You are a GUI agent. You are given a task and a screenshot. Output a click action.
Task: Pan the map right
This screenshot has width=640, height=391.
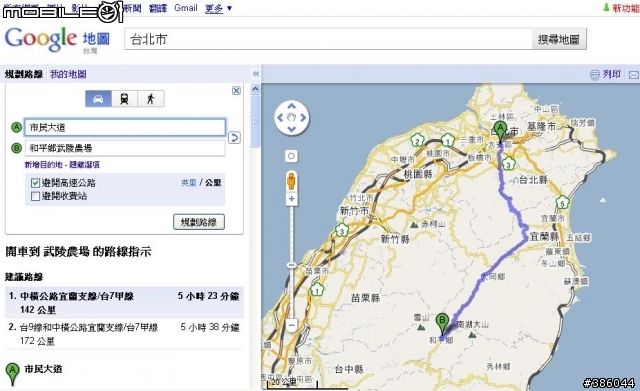tap(303, 118)
